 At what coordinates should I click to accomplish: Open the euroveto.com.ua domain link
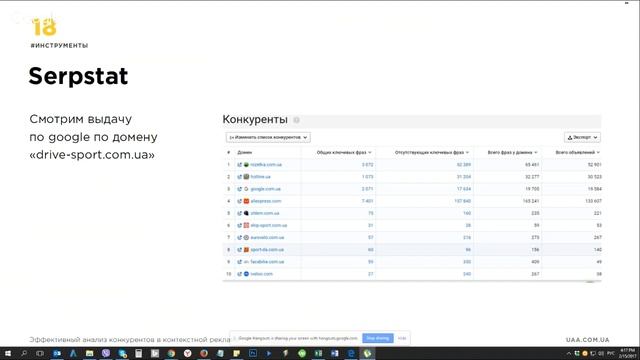267,238
